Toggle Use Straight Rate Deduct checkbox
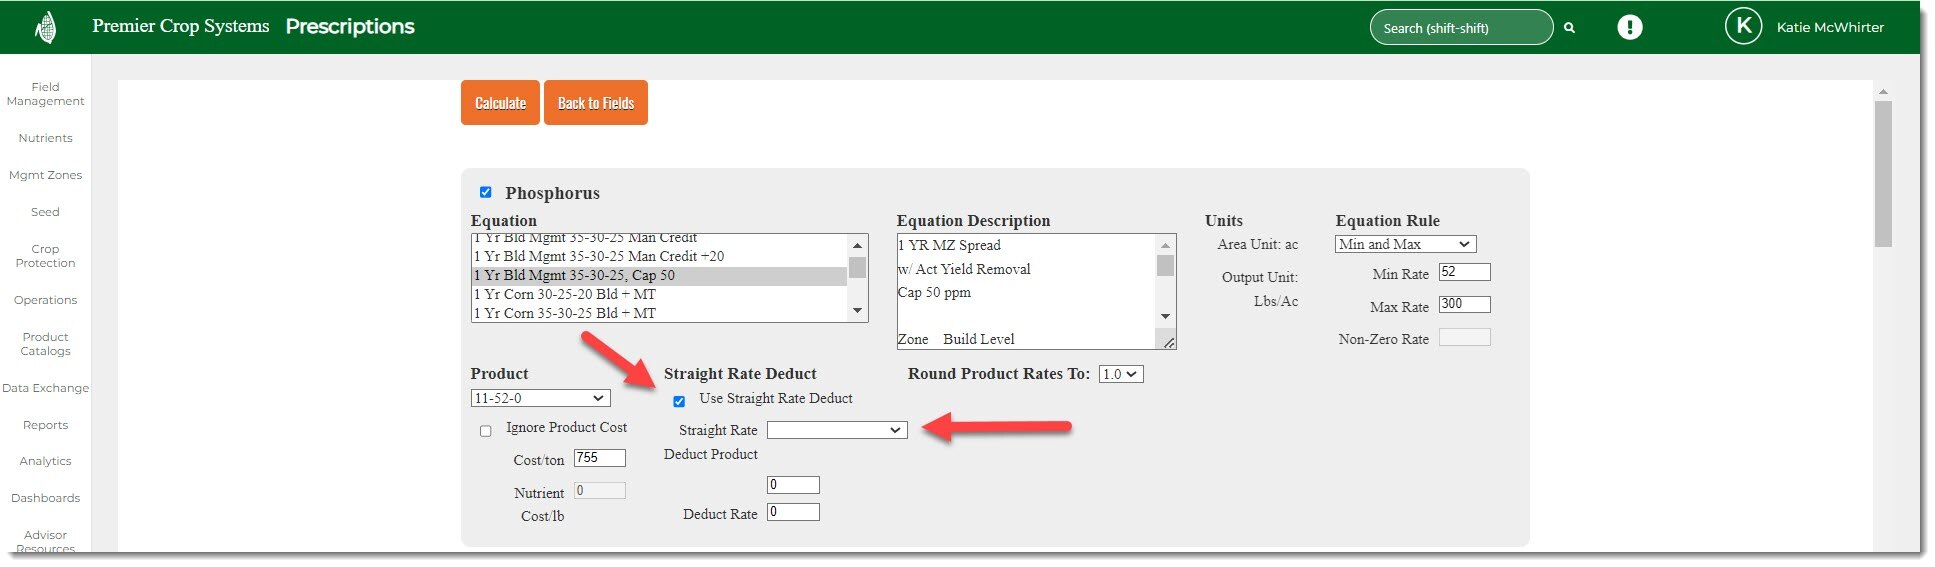 coord(679,401)
